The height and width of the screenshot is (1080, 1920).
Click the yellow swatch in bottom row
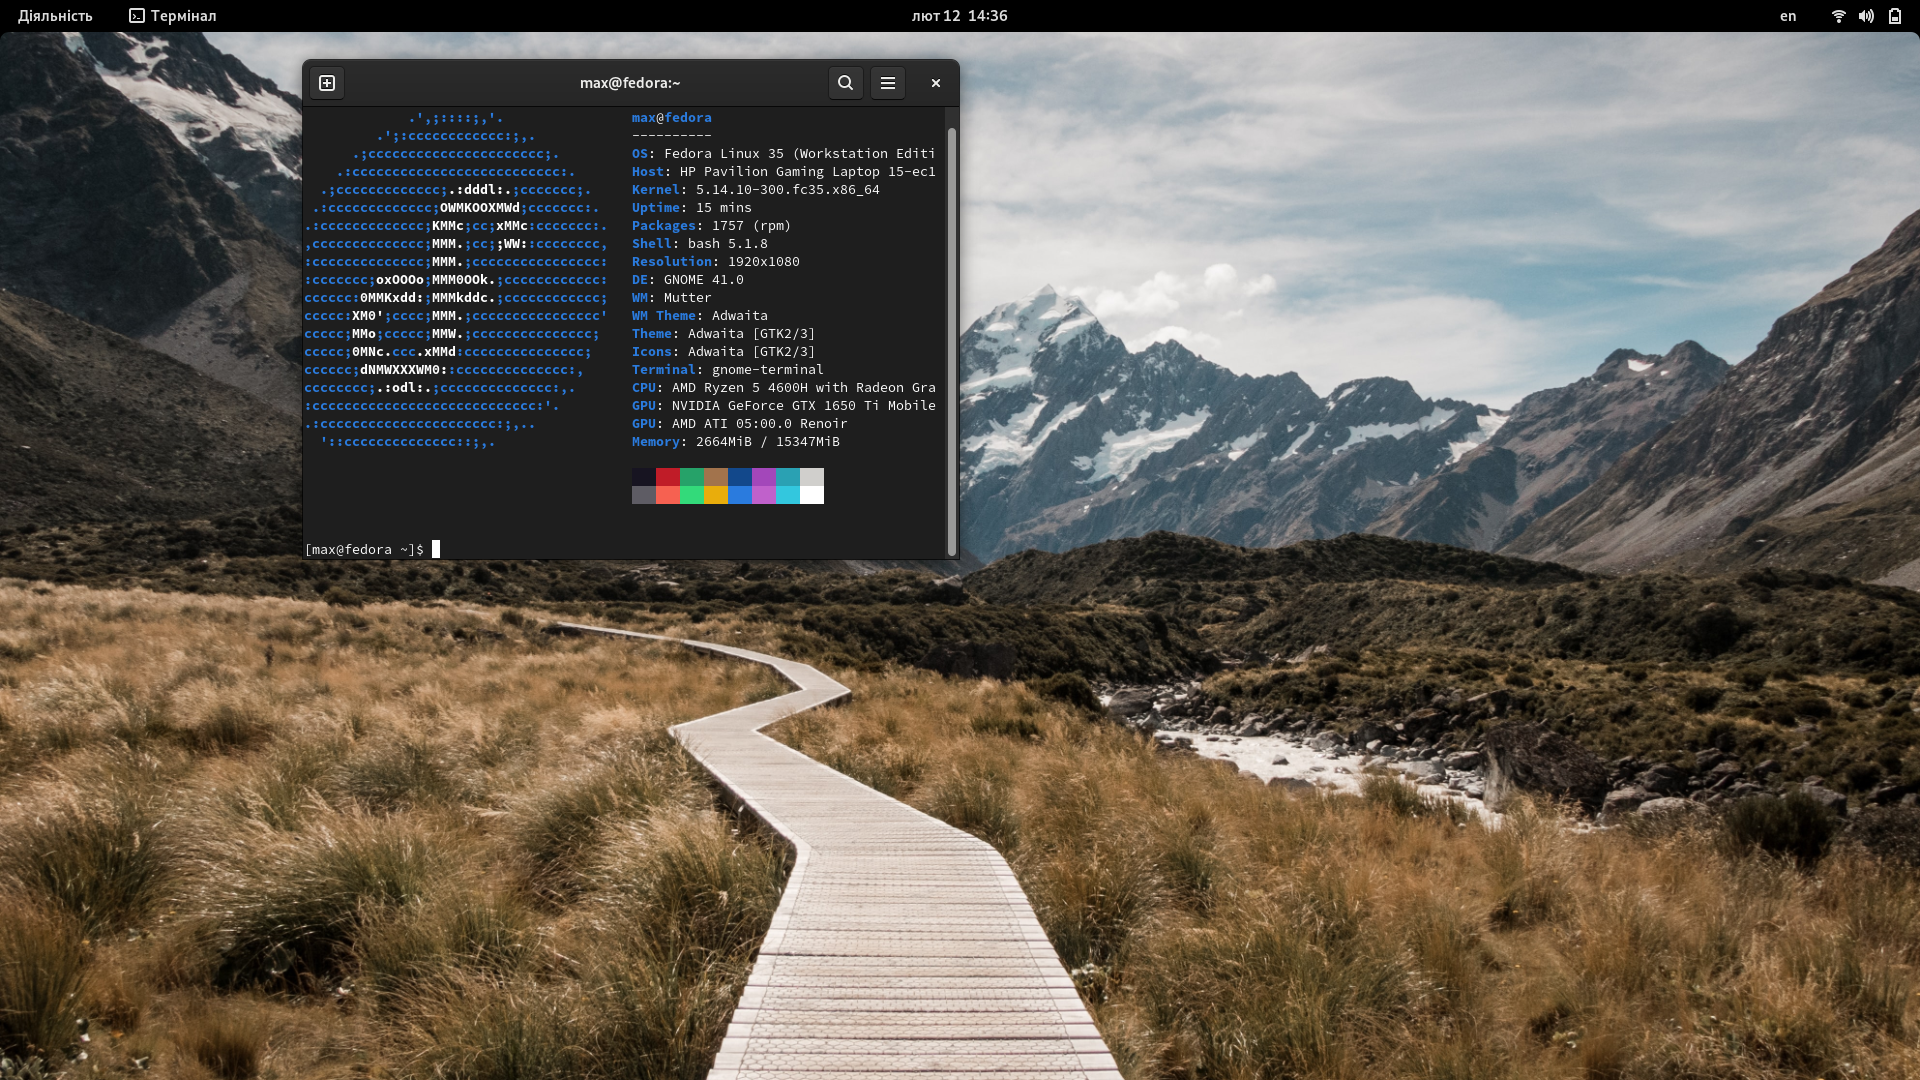tap(716, 495)
